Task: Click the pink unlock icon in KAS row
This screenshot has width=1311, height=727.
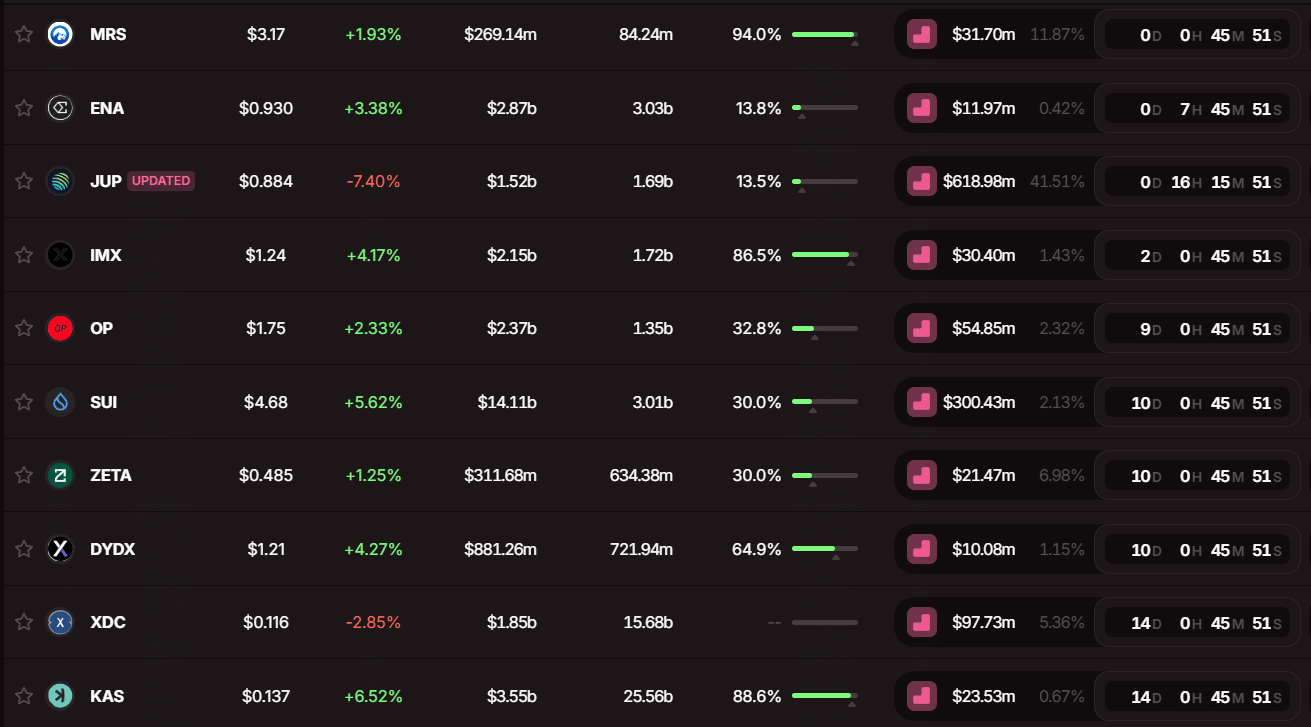Action: pos(921,696)
